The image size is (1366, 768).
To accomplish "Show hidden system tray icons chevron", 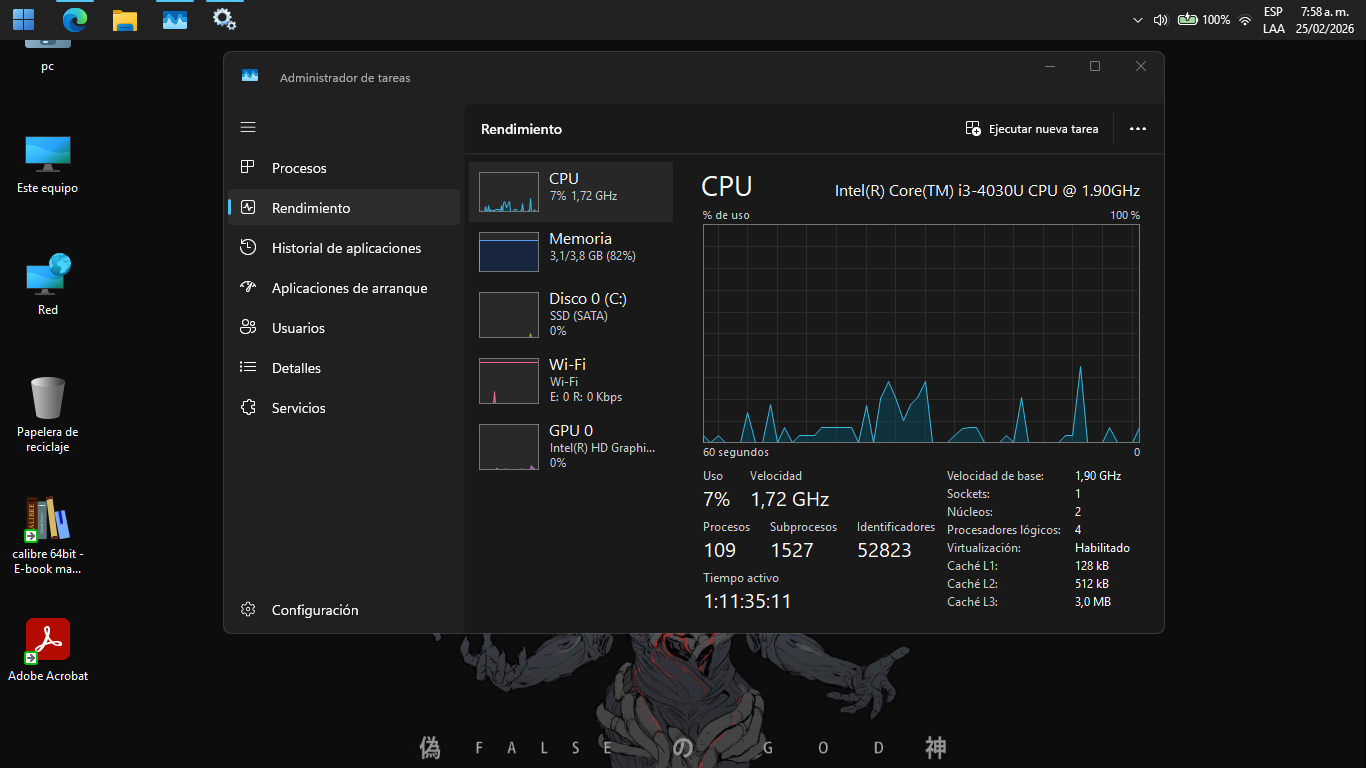I will 1137,20.
